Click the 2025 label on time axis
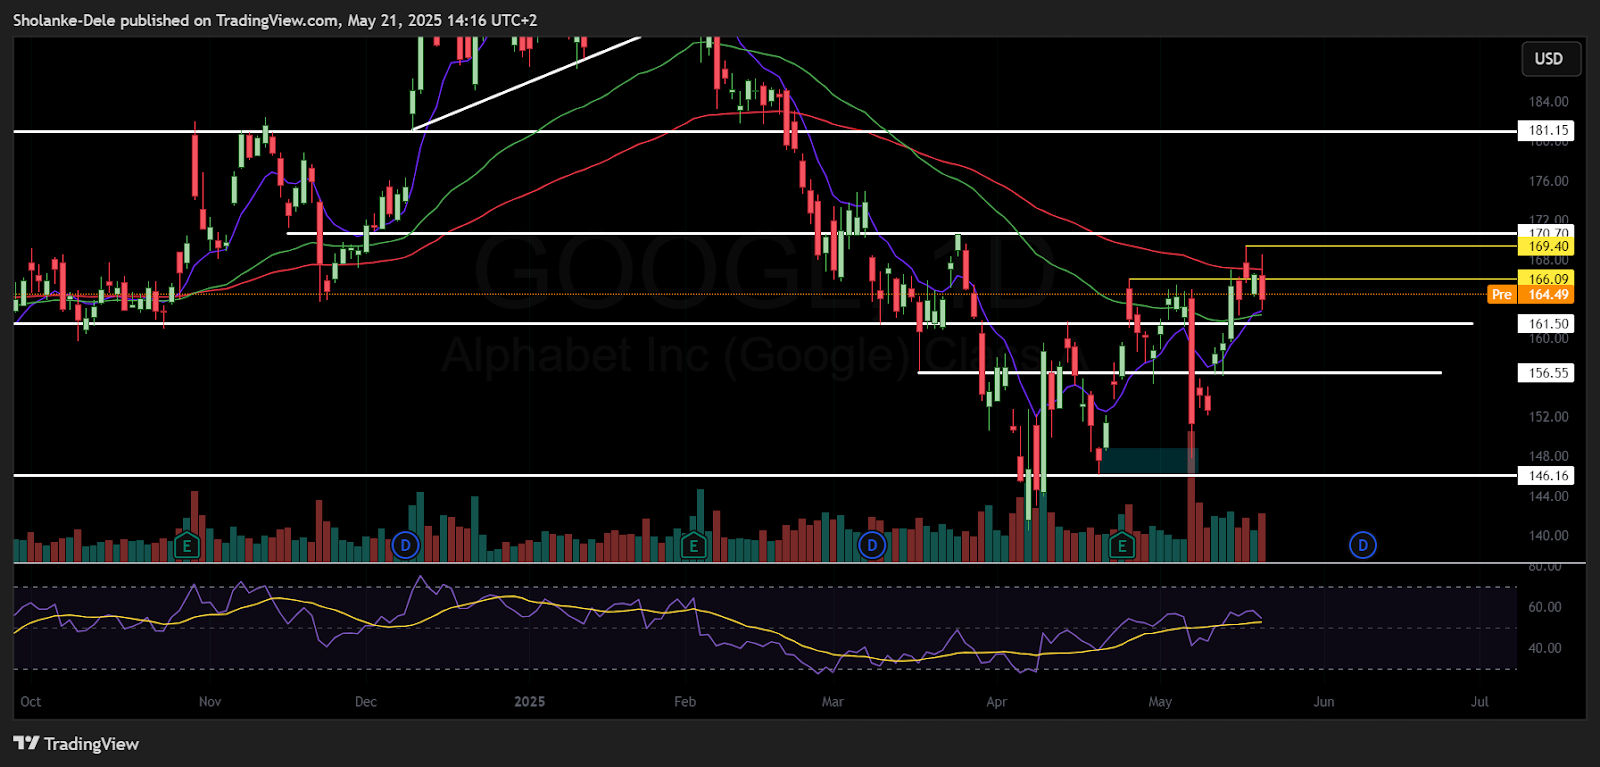The height and width of the screenshot is (767, 1600). coord(530,702)
